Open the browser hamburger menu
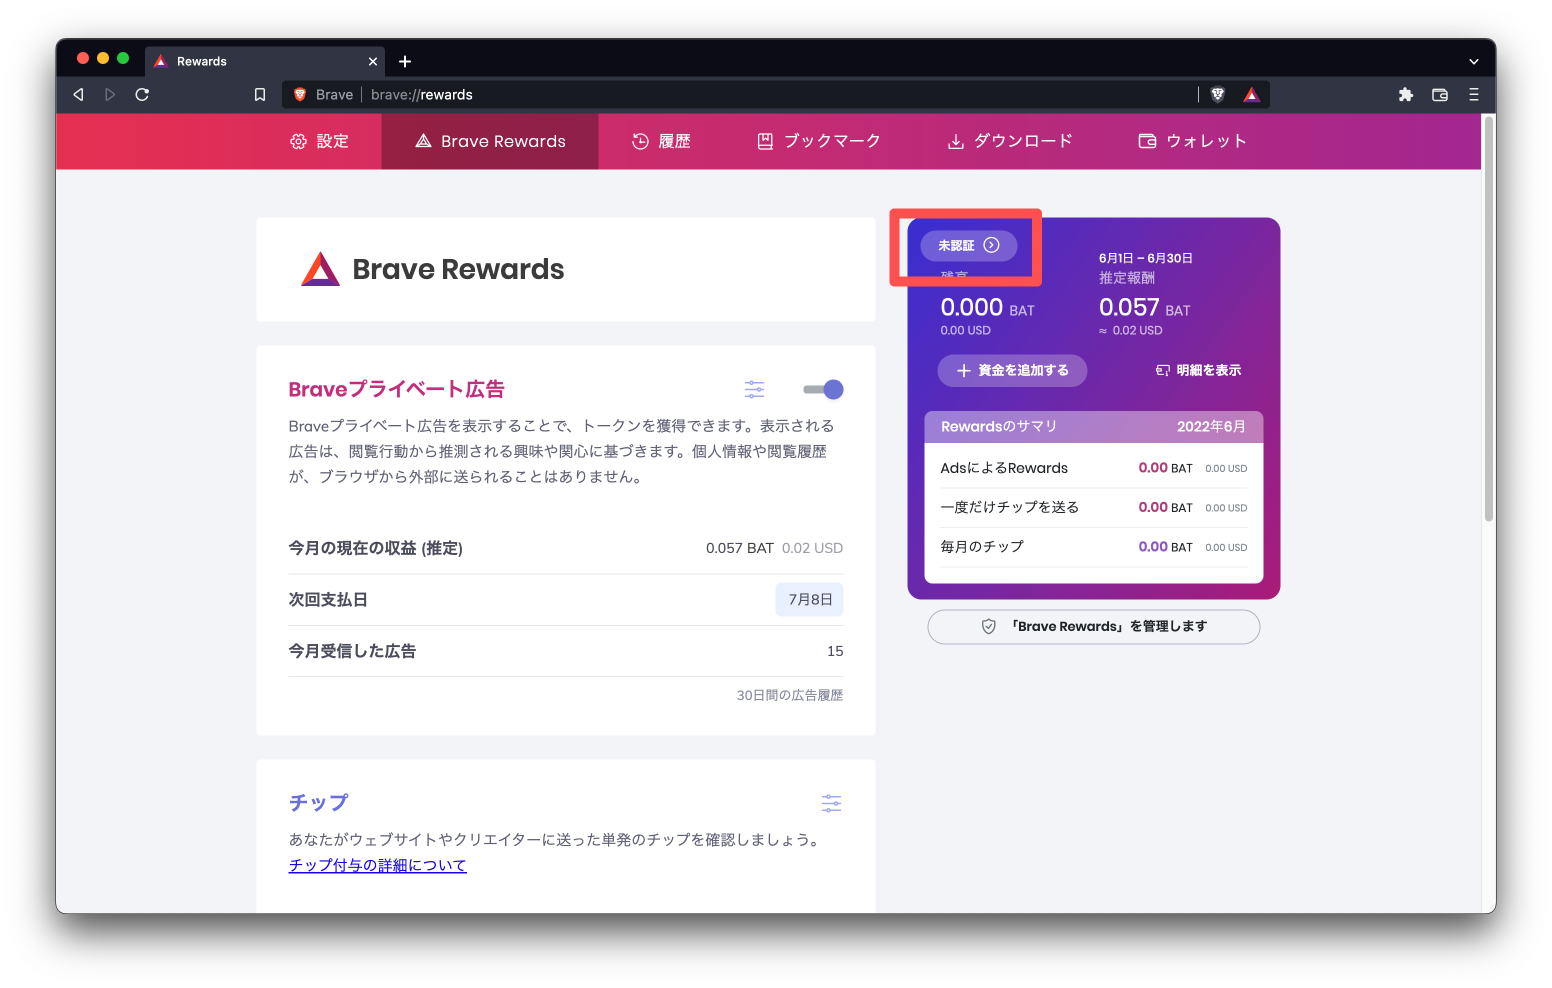The image size is (1552, 988). (x=1473, y=95)
